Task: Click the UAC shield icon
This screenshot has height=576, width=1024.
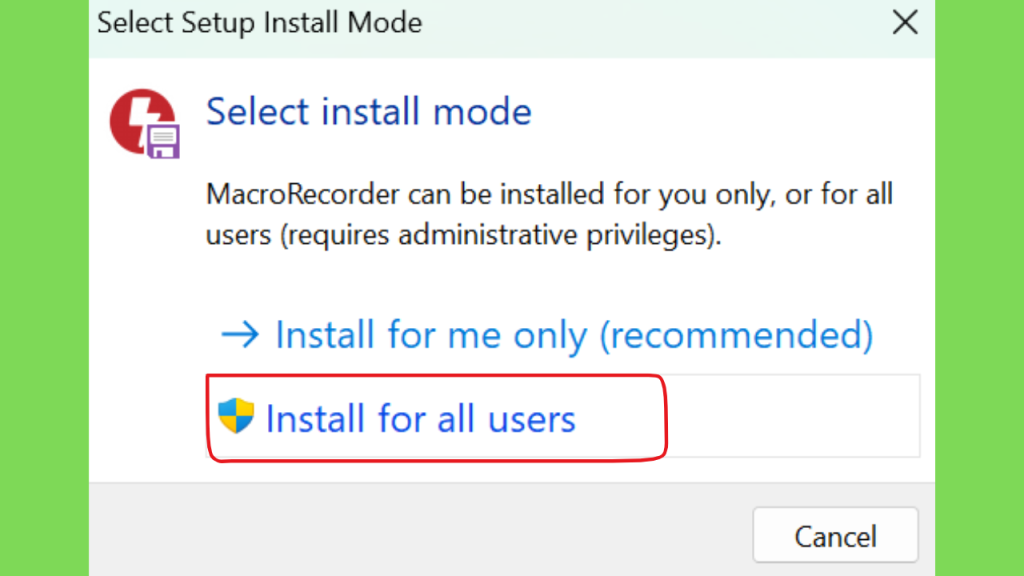Action: [x=236, y=415]
